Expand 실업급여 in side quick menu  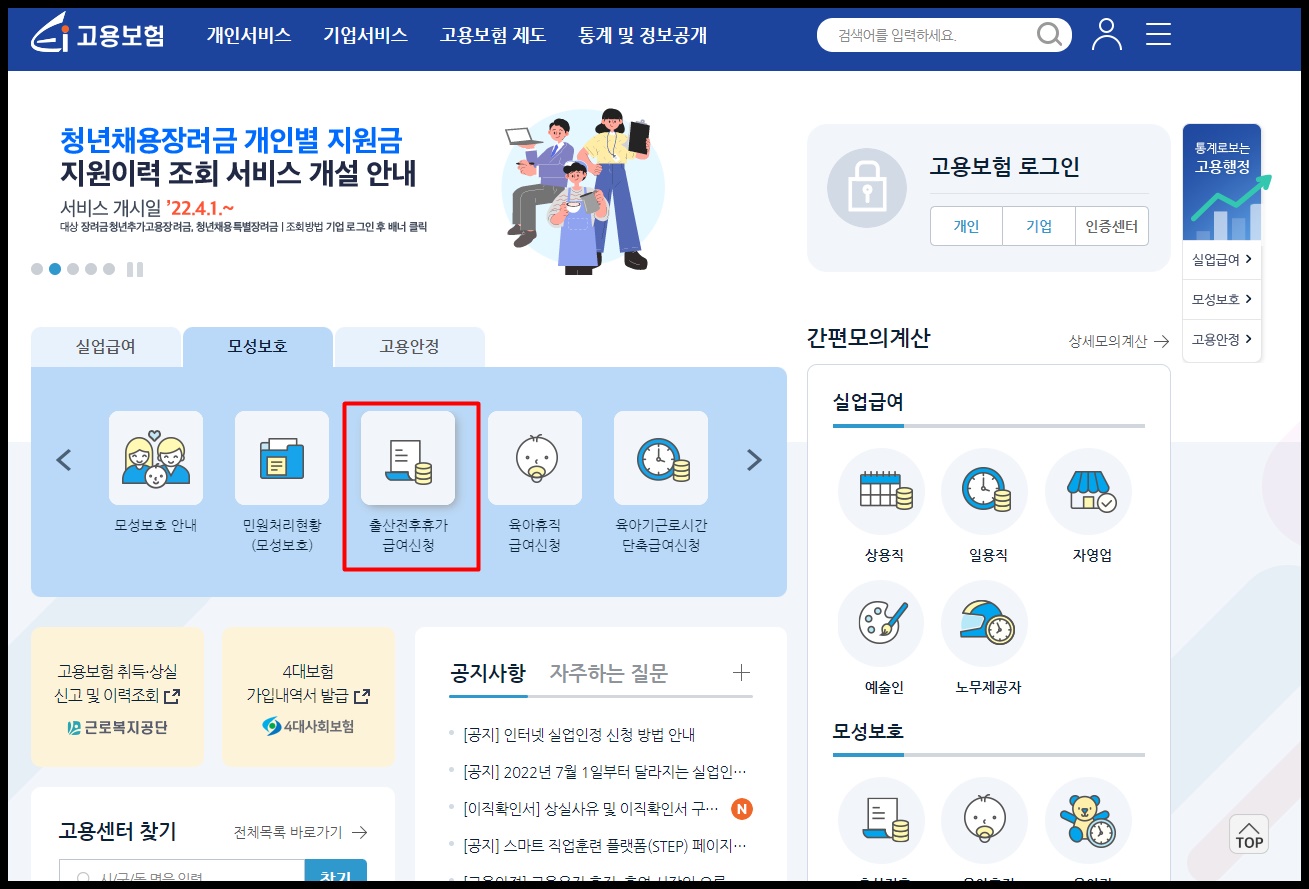pos(1222,260)
